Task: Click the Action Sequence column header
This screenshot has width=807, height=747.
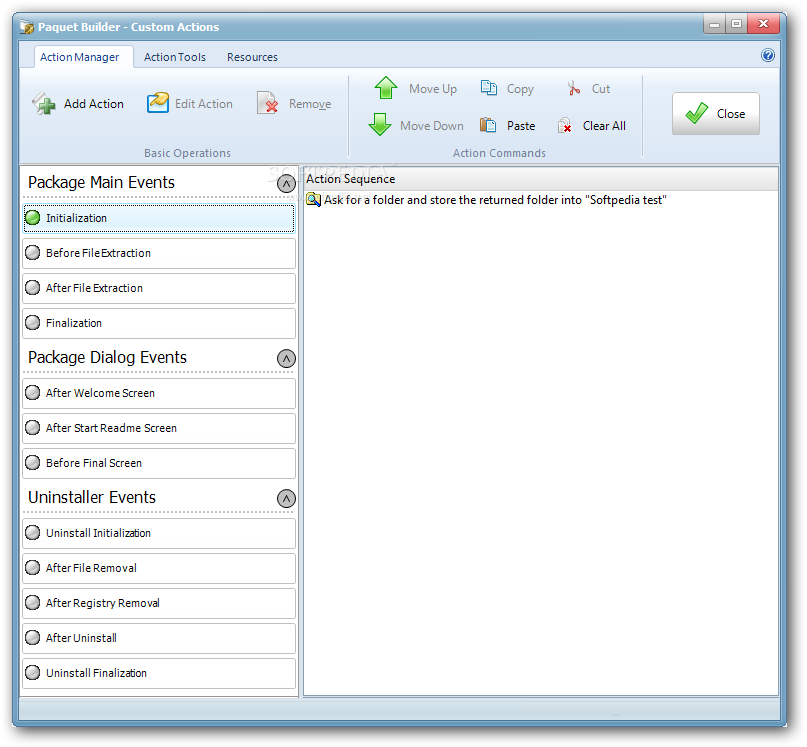Action: coord(540,179)
